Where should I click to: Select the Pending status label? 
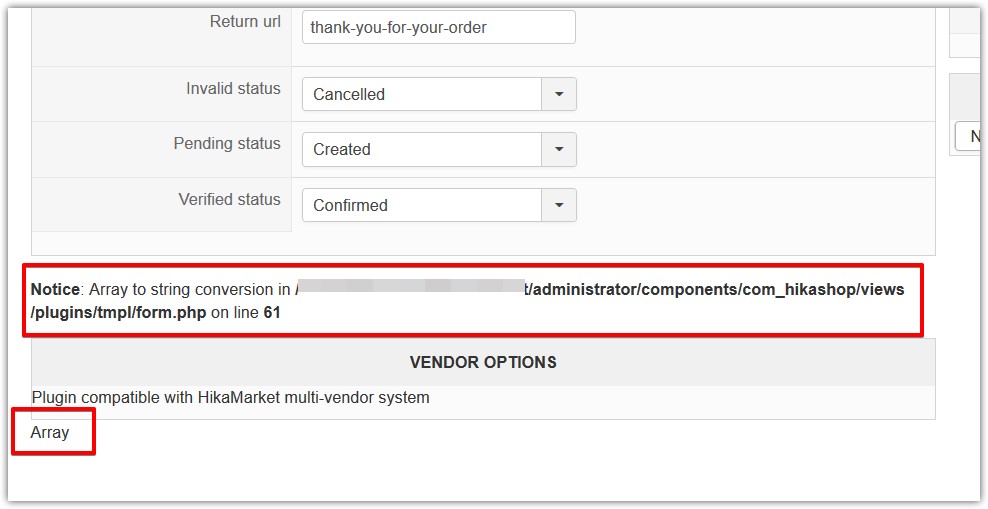227,144
